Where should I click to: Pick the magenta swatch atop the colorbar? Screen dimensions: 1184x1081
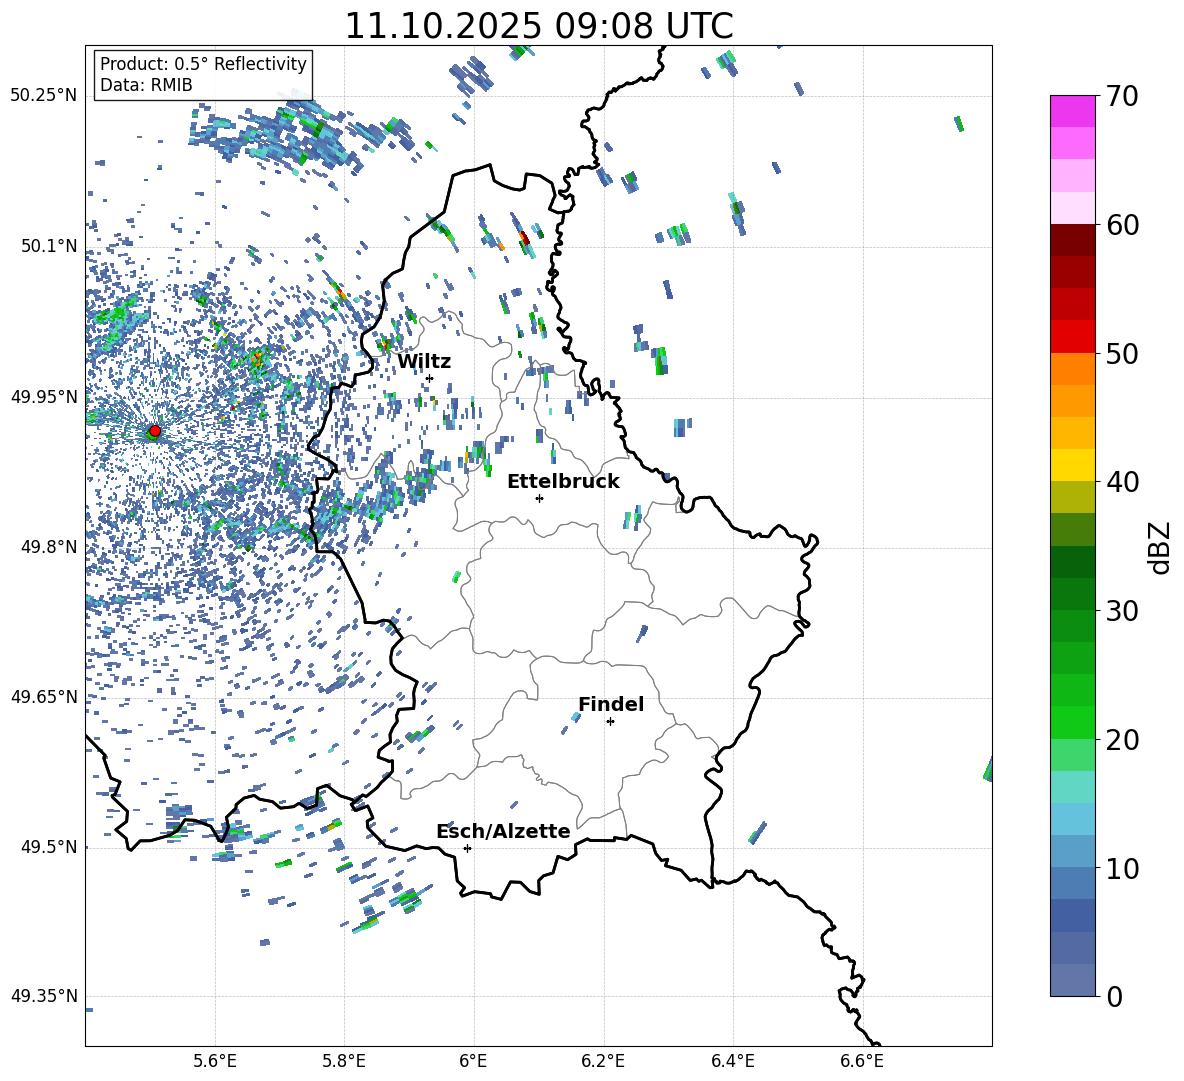(1073, 111)
